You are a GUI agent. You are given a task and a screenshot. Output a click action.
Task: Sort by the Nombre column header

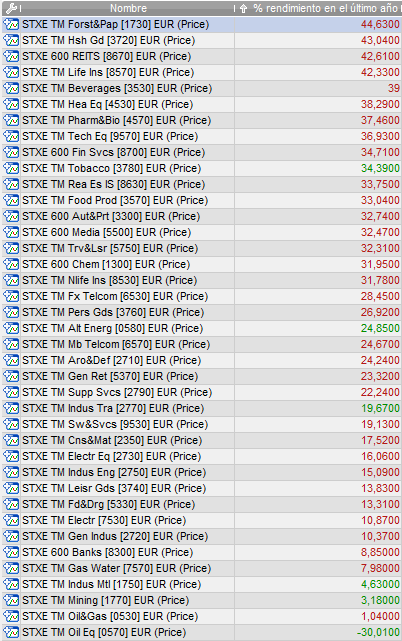pyautogui.click(x=128, y=8)
